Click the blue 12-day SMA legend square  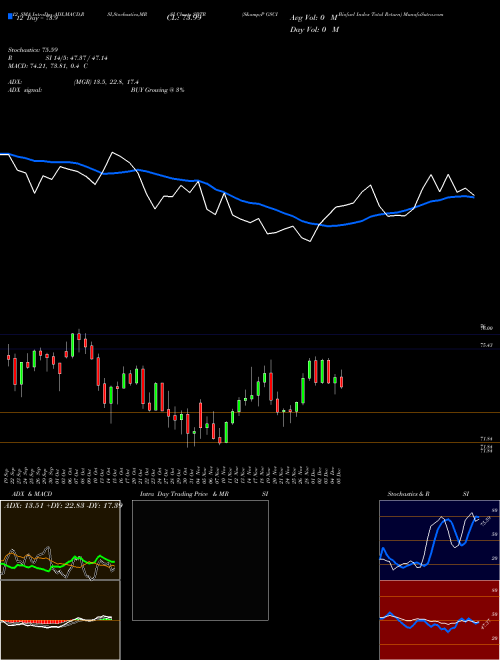click(x=10, y=17)
